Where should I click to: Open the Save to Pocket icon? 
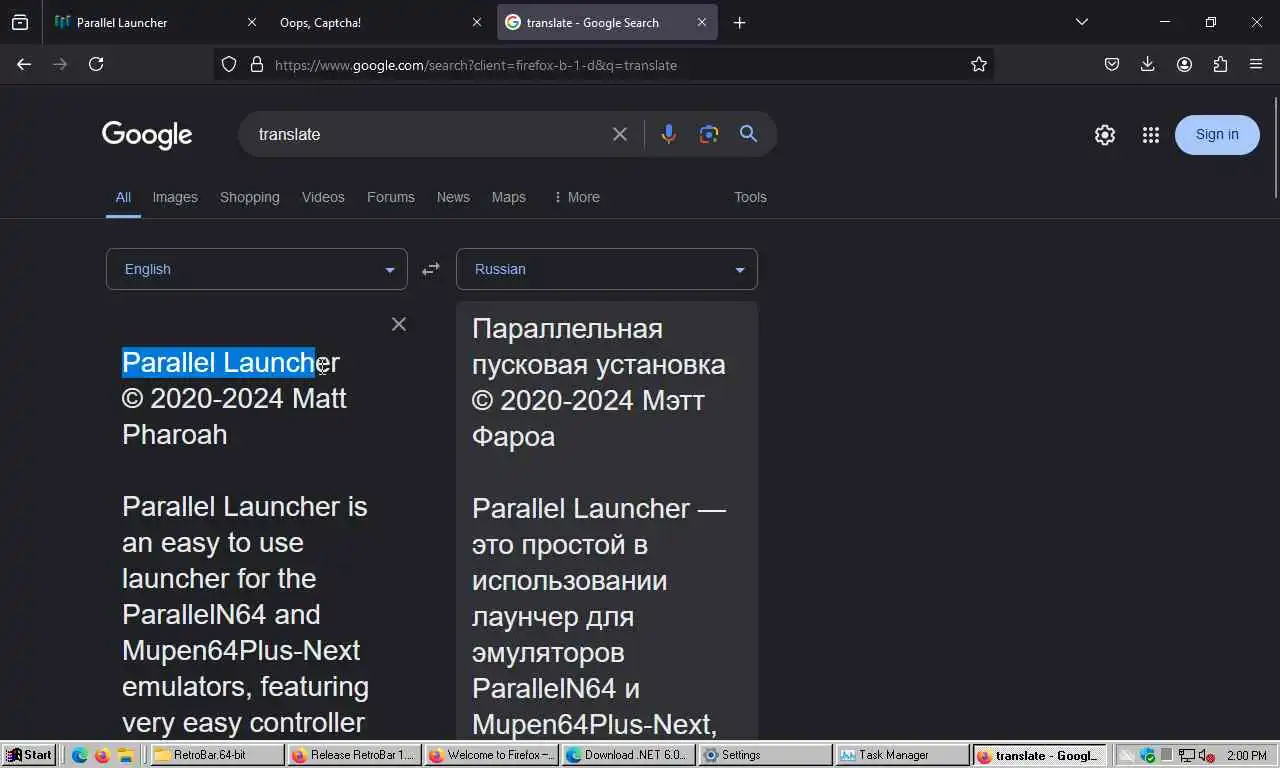pyautogui.click(x=1112, y=64)
